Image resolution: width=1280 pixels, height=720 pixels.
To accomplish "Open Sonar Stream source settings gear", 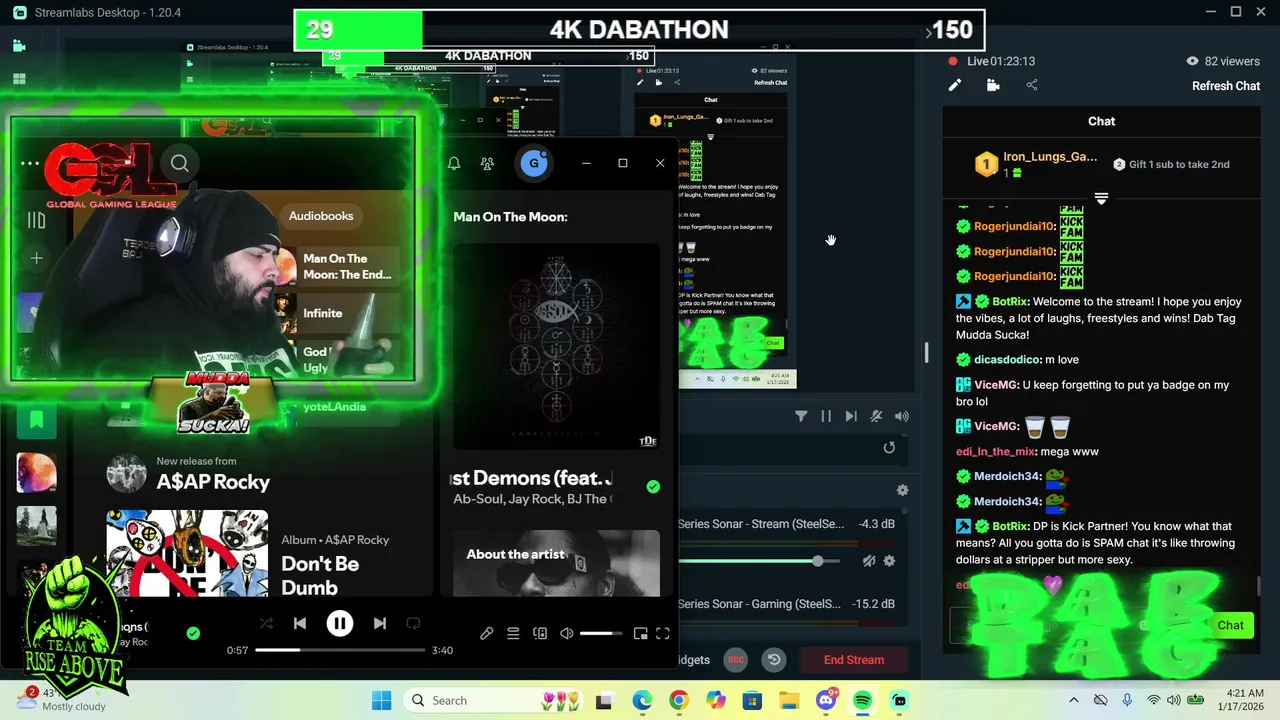I will (889, 561).
